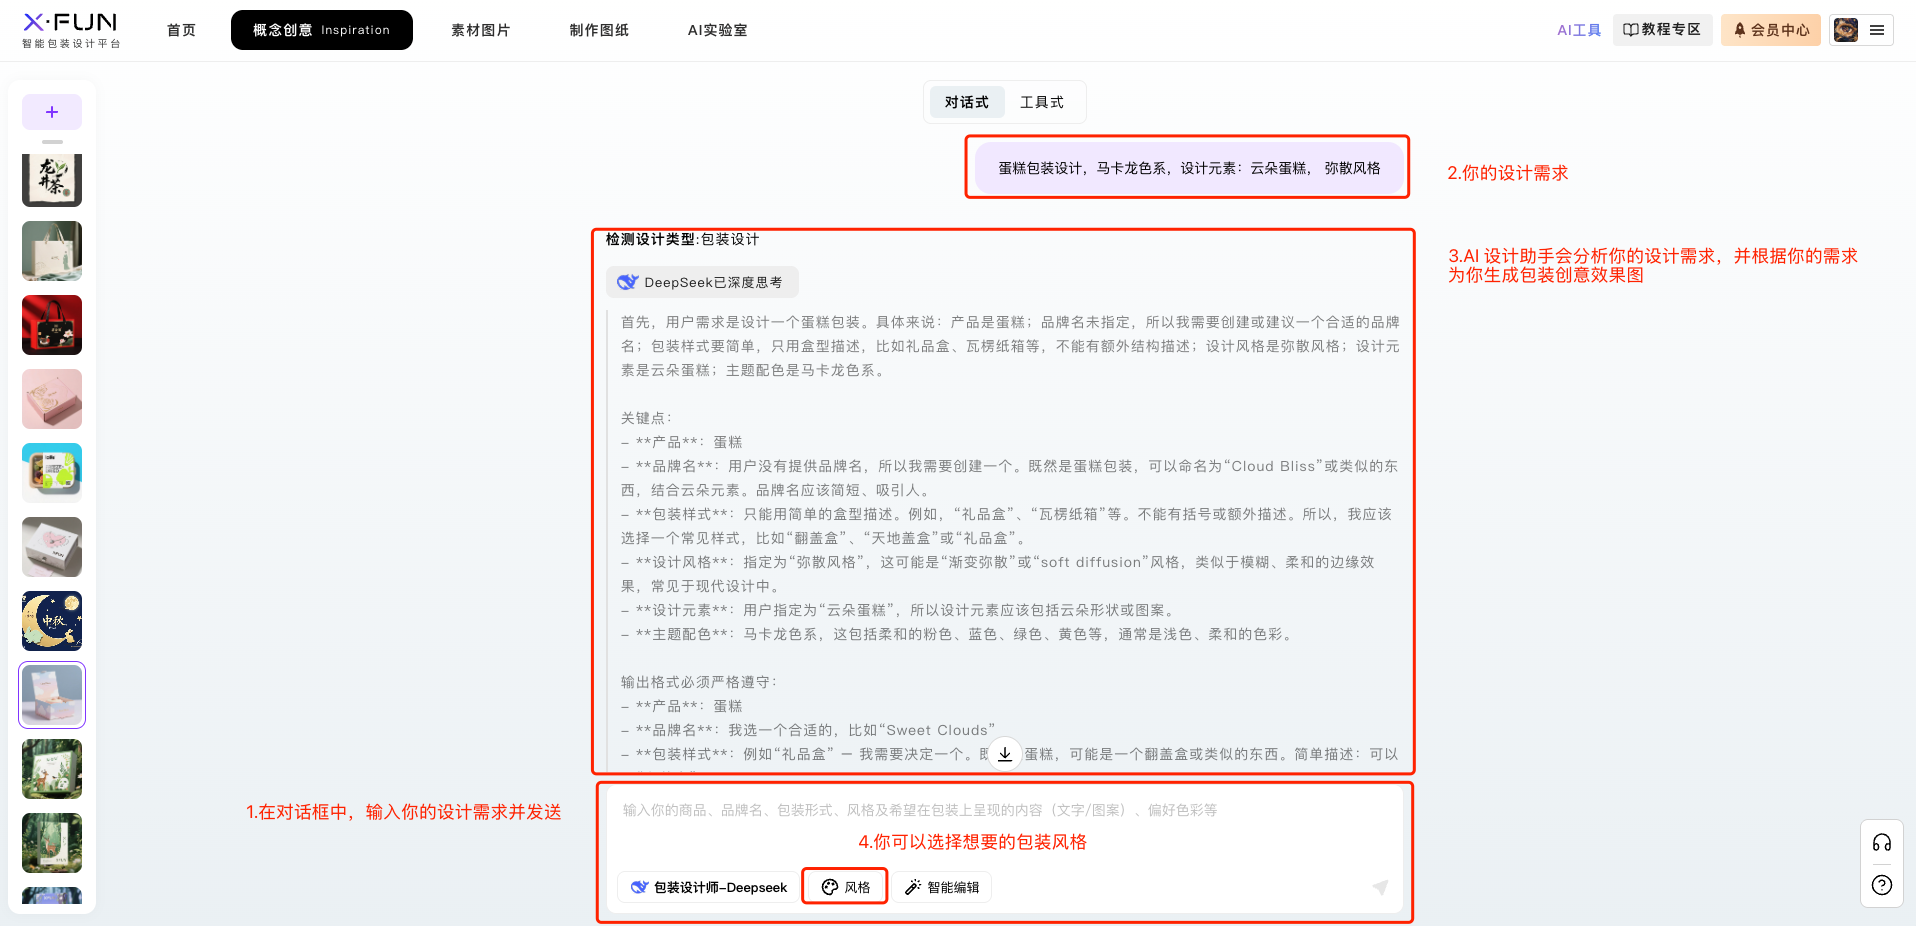
Task: Select the red handbag thumbnail in sidebar
Action: click(x=52, y=325)
